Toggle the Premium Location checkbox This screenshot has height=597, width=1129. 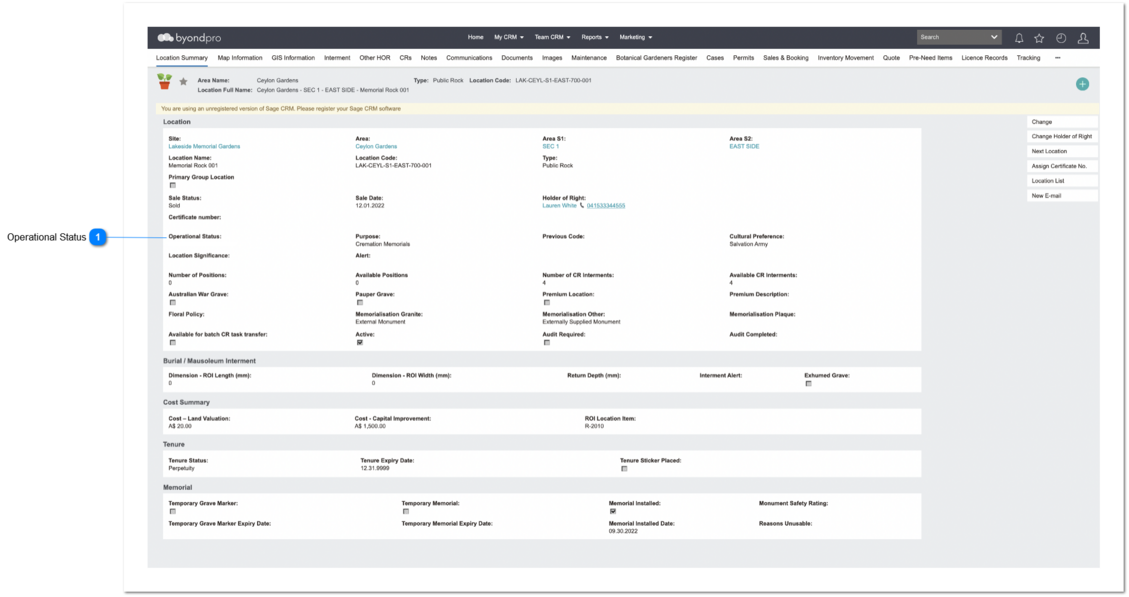547,302
